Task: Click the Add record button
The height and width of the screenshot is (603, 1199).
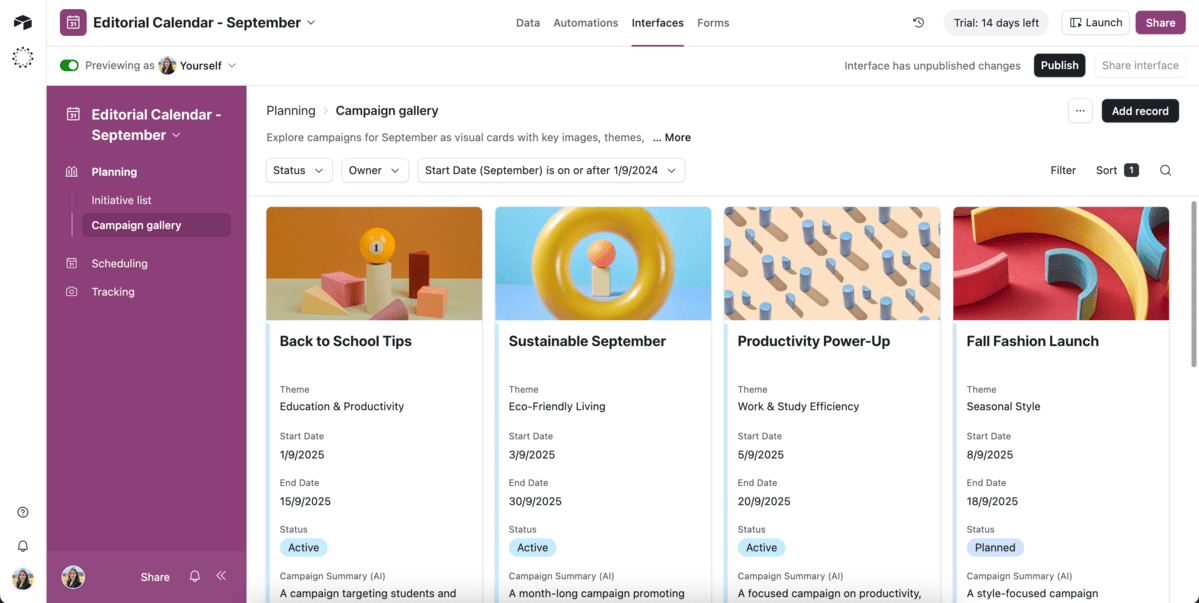Action: pos(1139,111)
